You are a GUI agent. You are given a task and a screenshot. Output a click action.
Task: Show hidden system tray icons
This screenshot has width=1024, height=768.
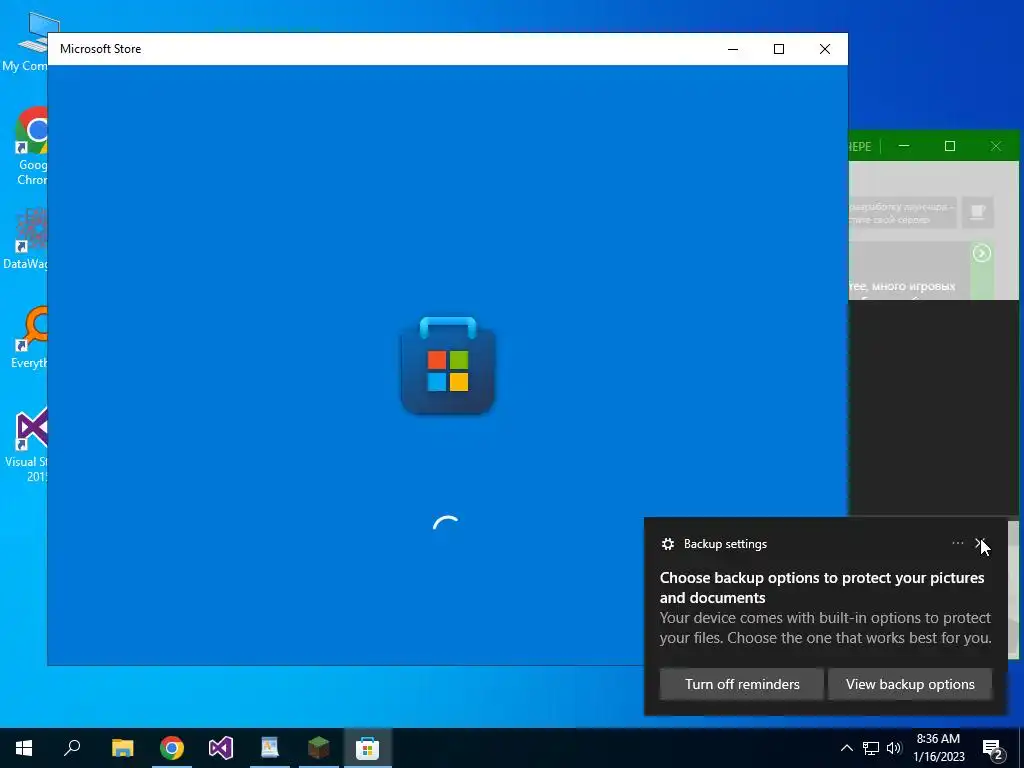coord(846,748)
